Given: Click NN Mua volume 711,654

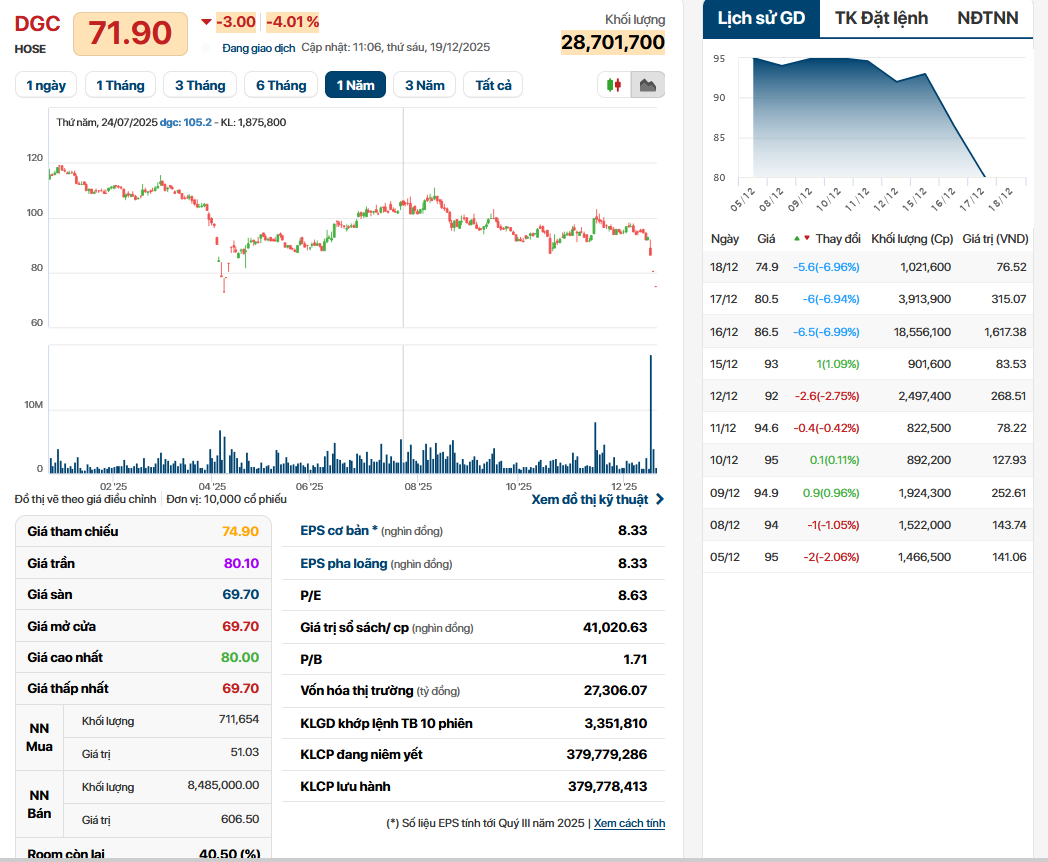Looking at the screenshot, I should click(x=239, y=720).
